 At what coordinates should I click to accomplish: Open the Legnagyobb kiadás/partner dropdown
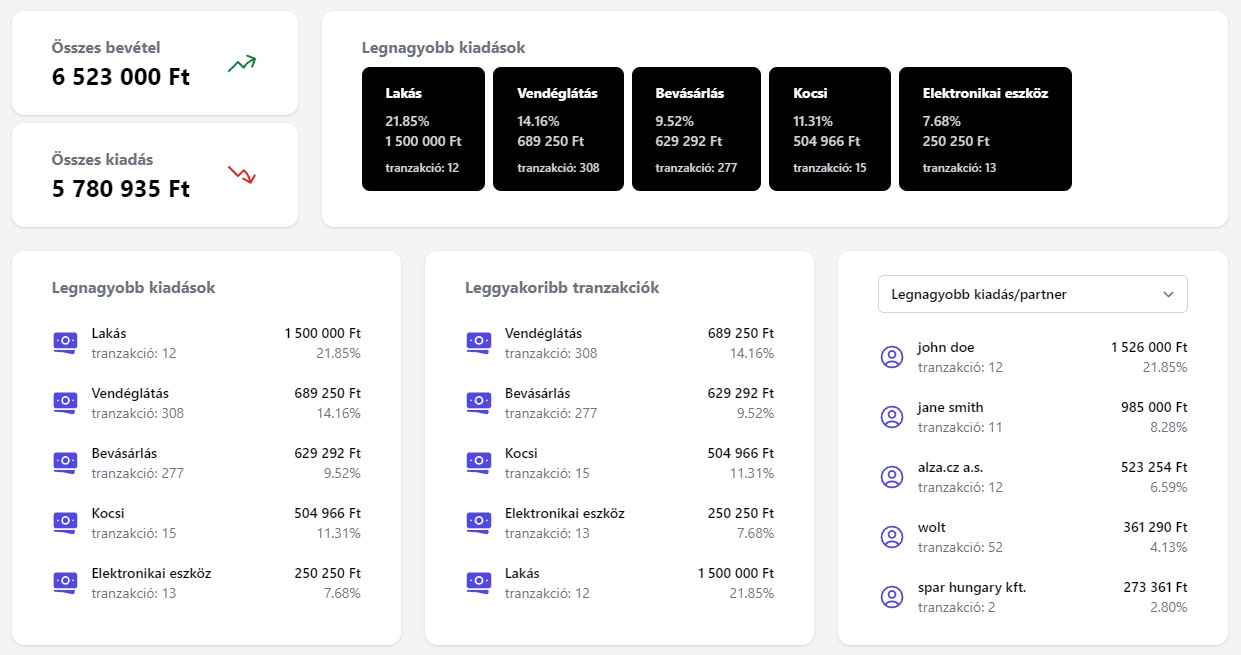coord(1032,294)
